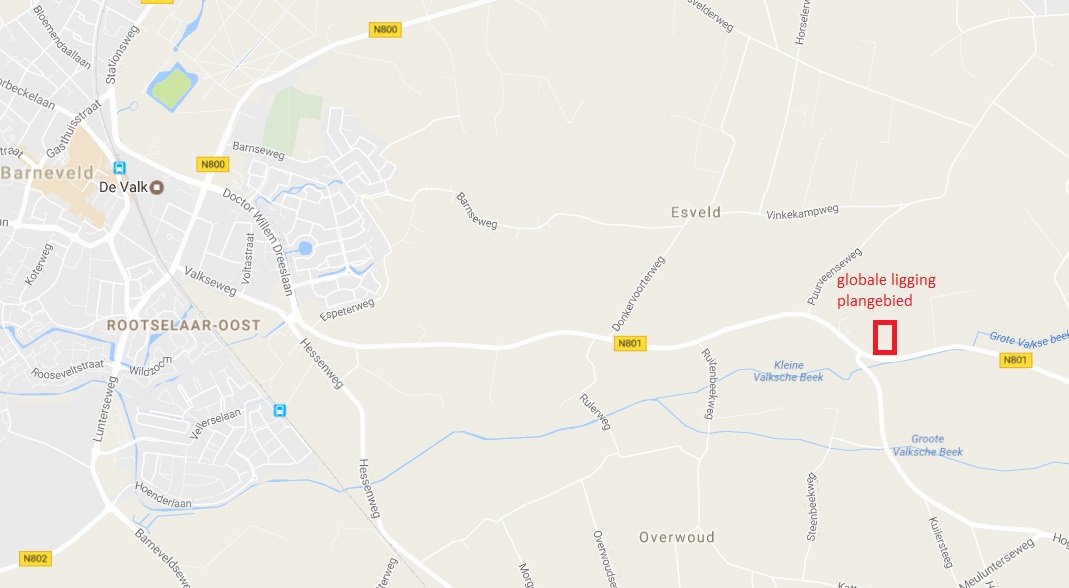Click the Vinkekampweg street label
Image resolution: width=1069 pixels, height=588 pixels.
802,213
